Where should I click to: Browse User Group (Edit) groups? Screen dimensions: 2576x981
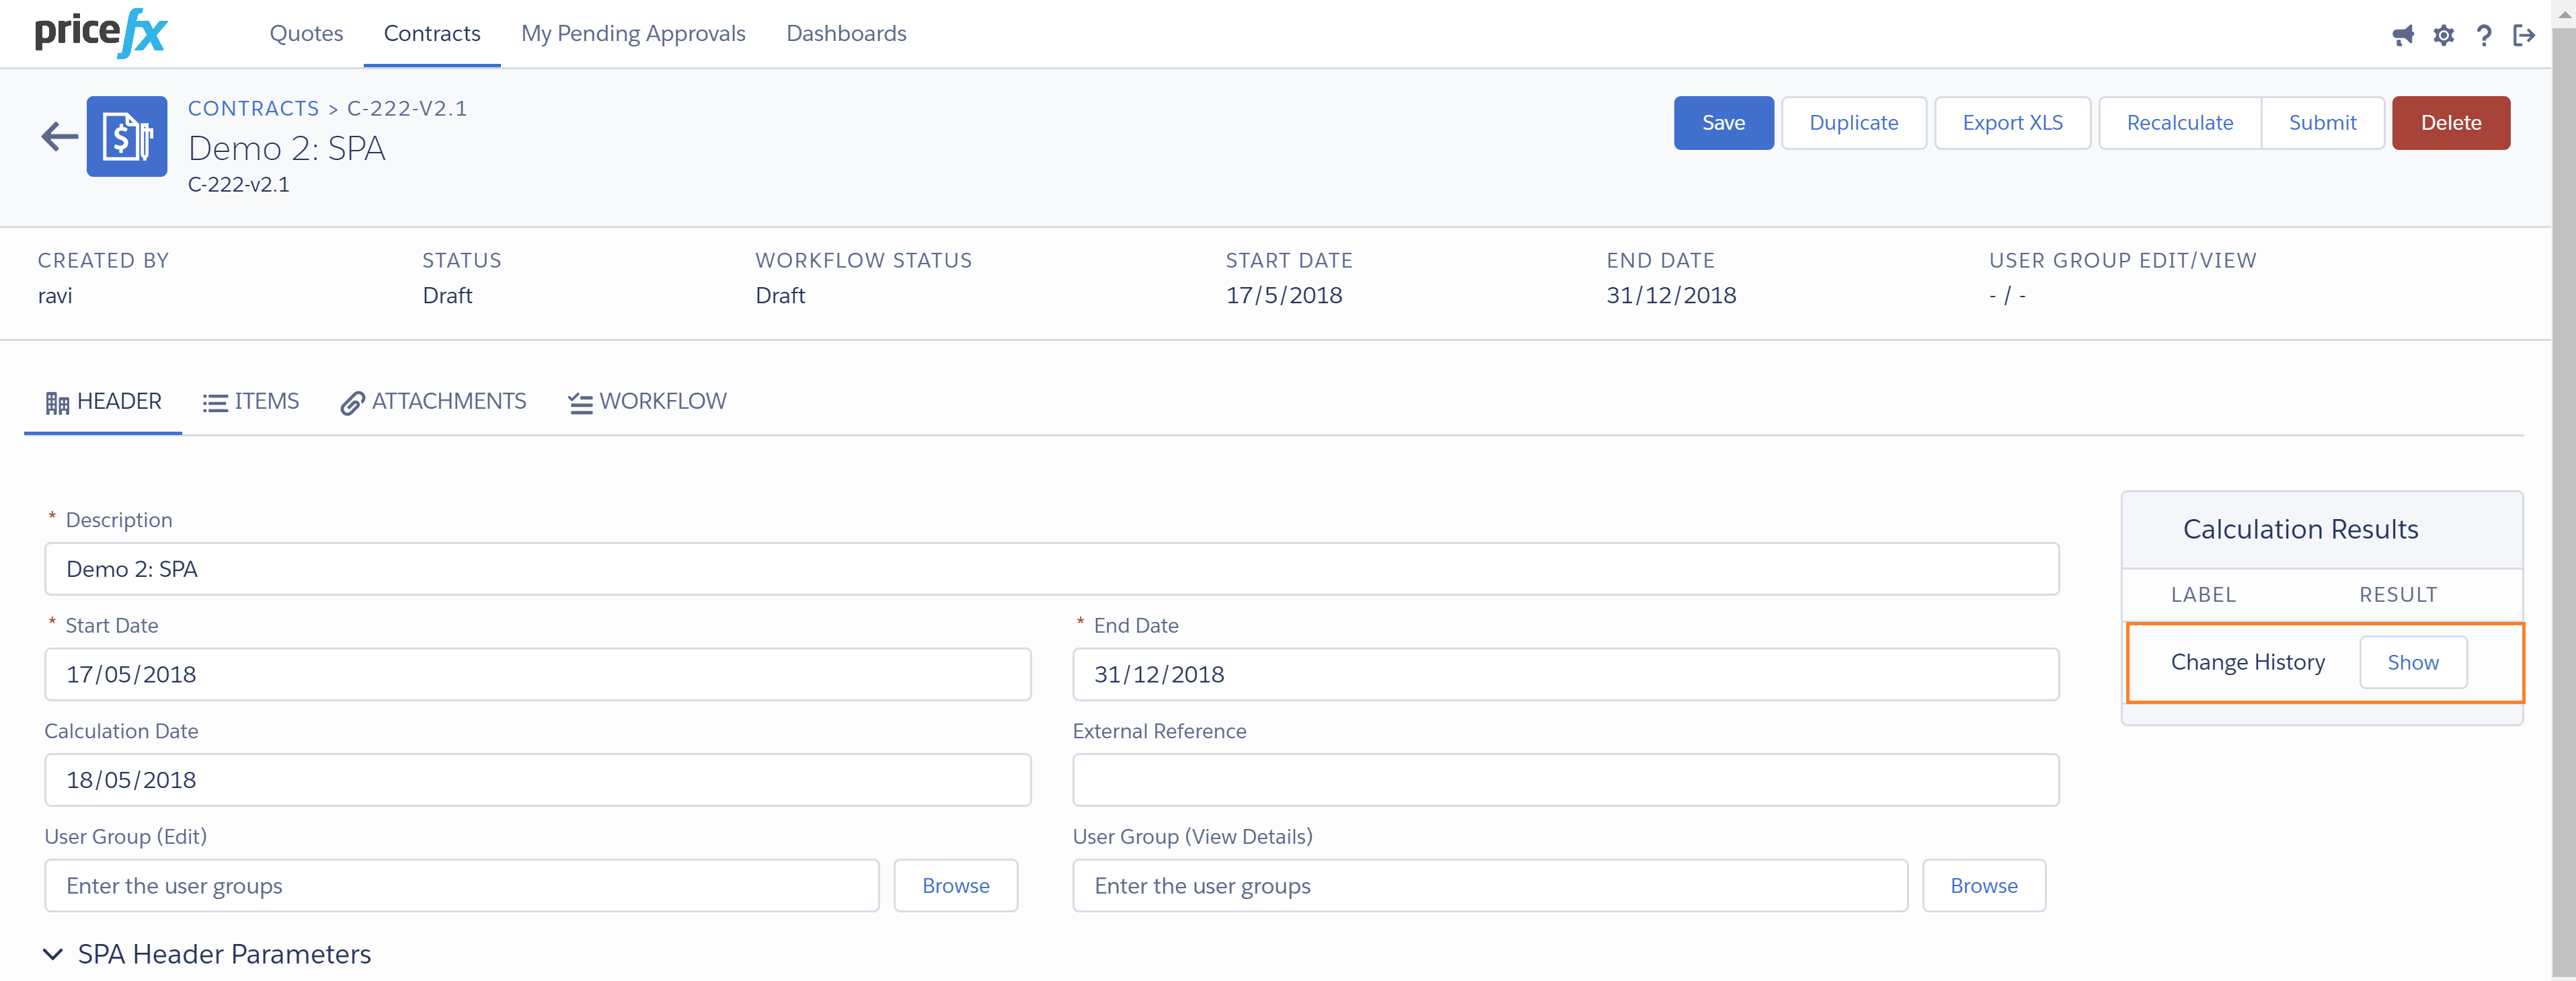click(955, 886)
